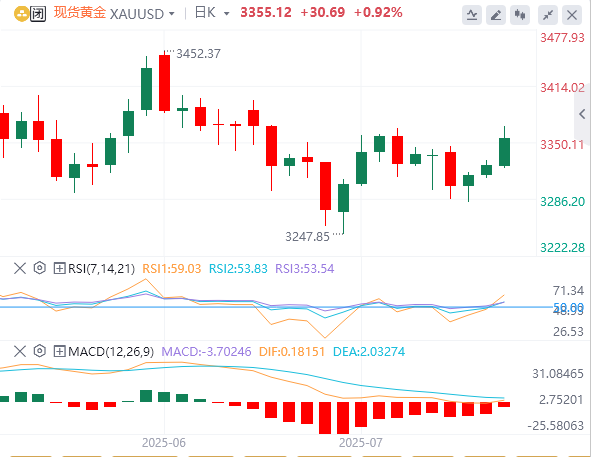Screen dimensions: 591x457
Task: Click the 71.34 RSI scale label
Action: tap(568, 291)
